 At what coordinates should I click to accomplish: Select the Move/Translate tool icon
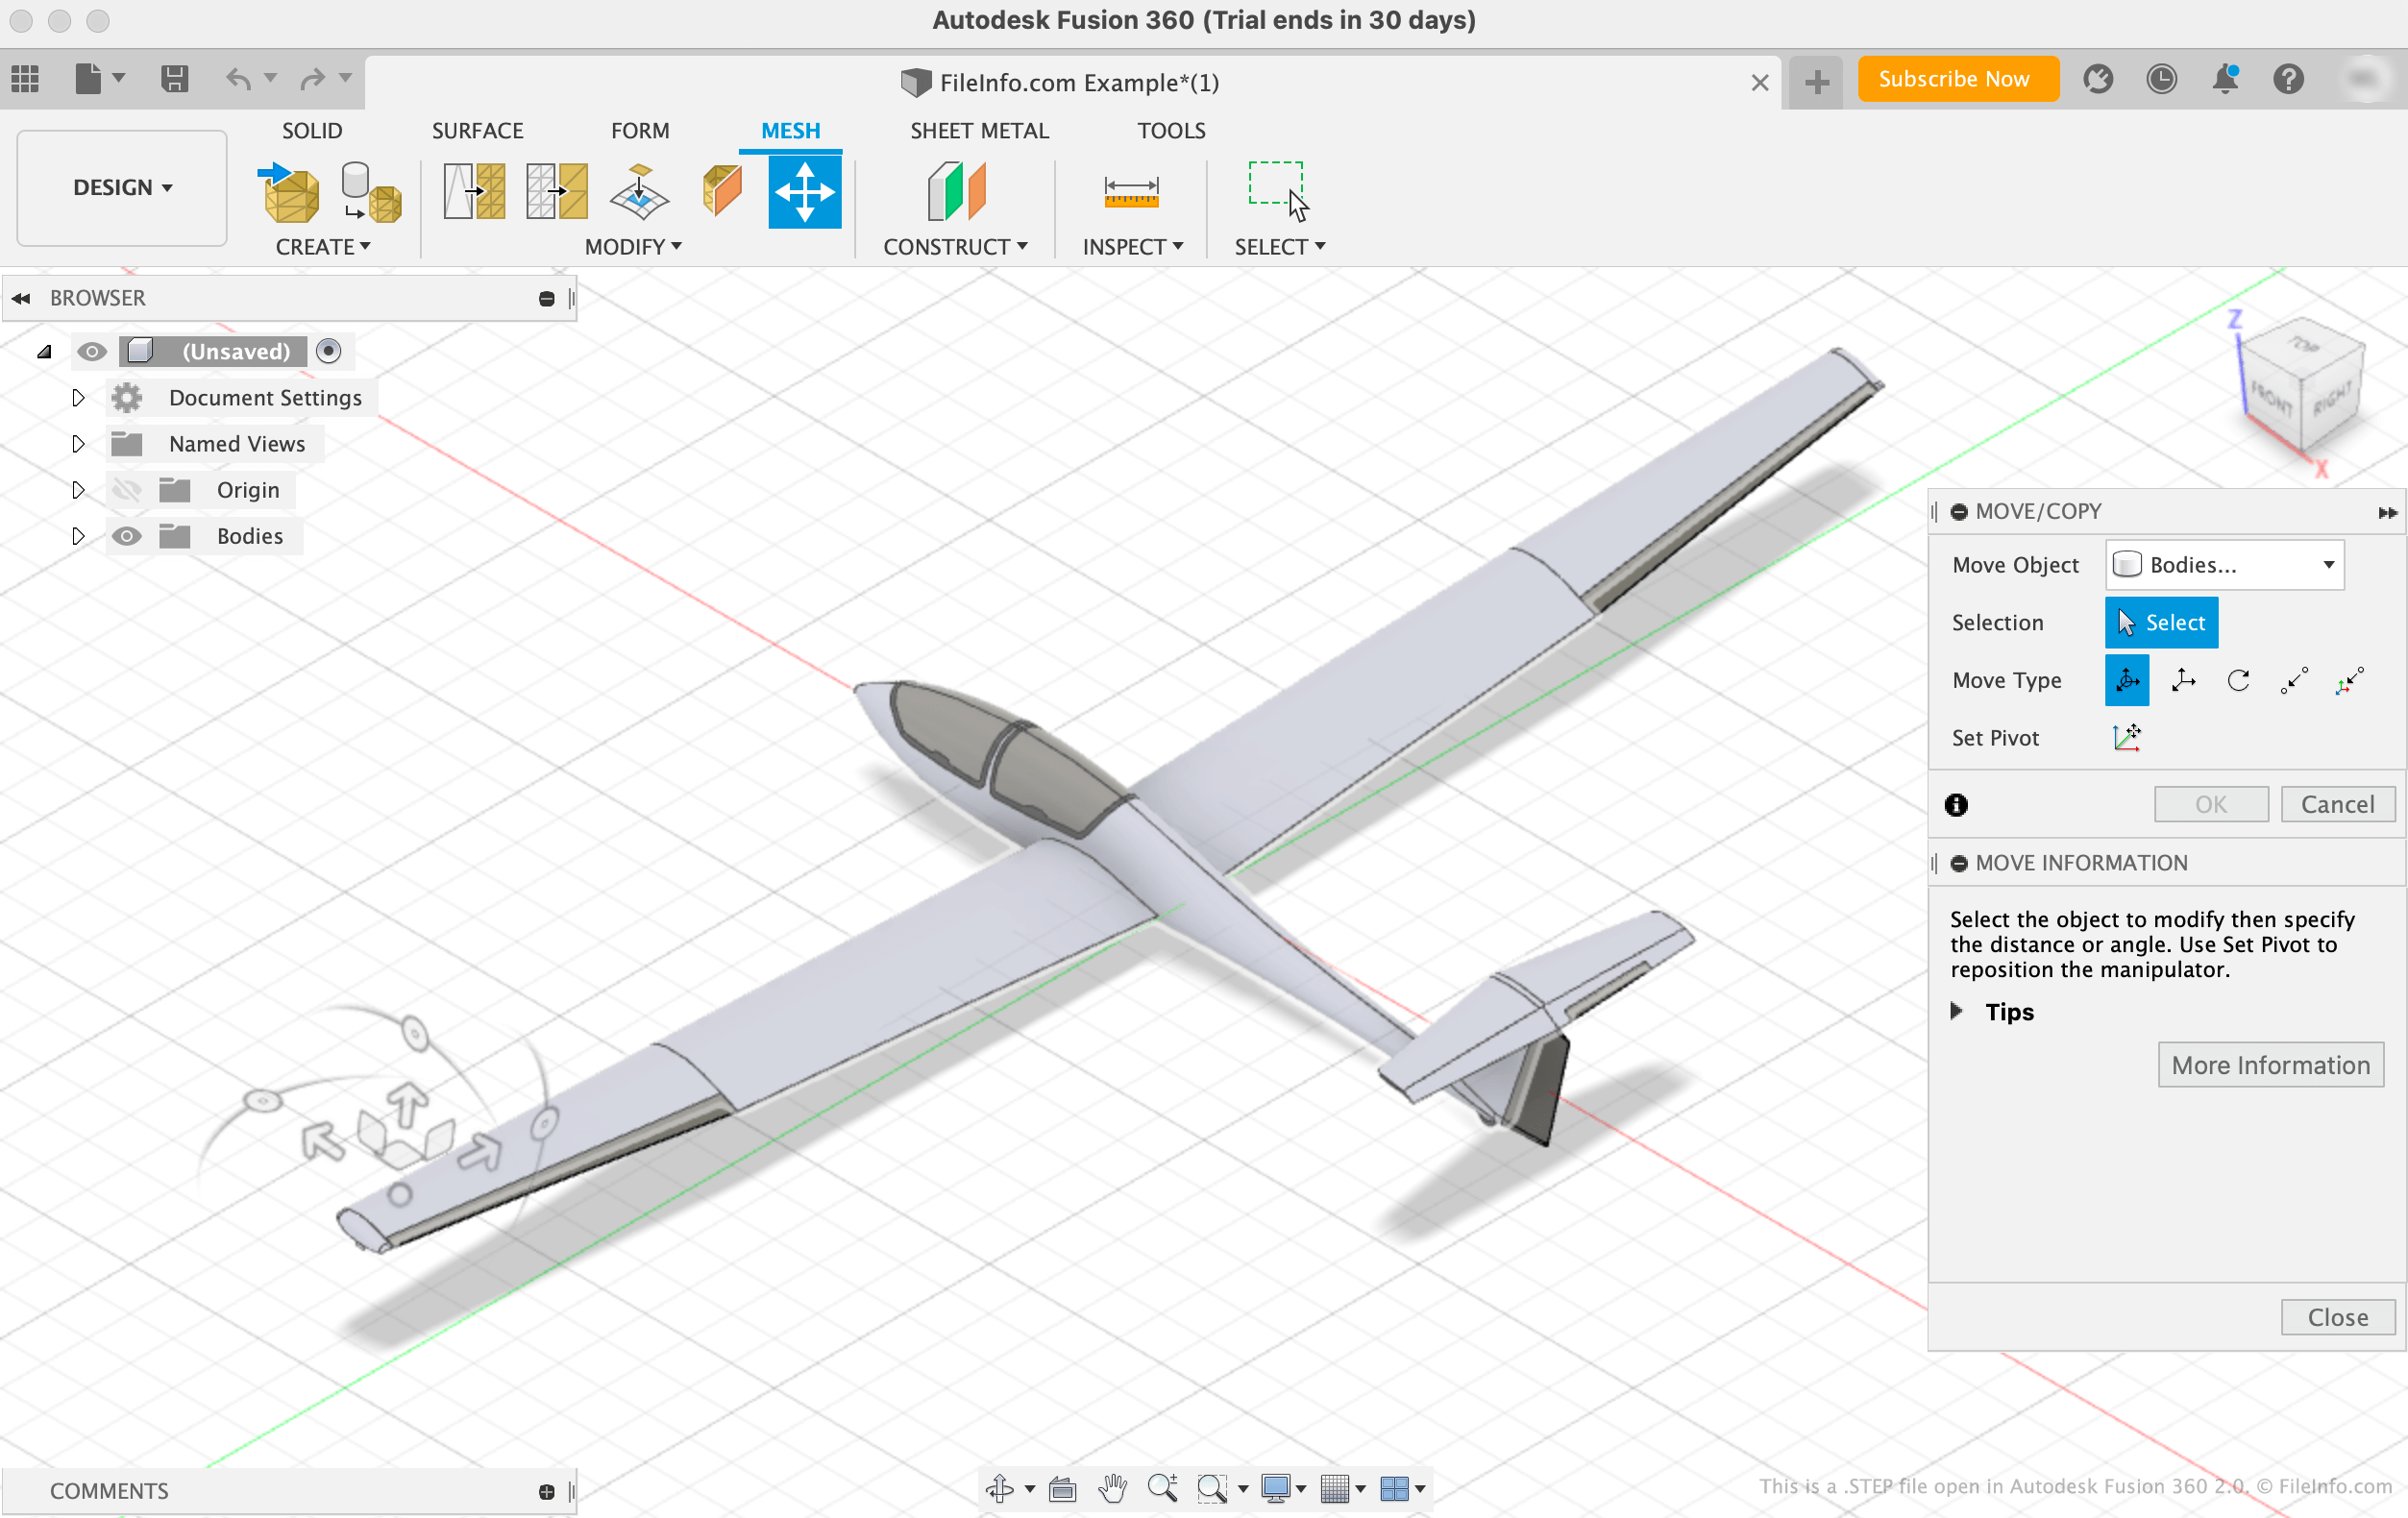pos(2184,680)
